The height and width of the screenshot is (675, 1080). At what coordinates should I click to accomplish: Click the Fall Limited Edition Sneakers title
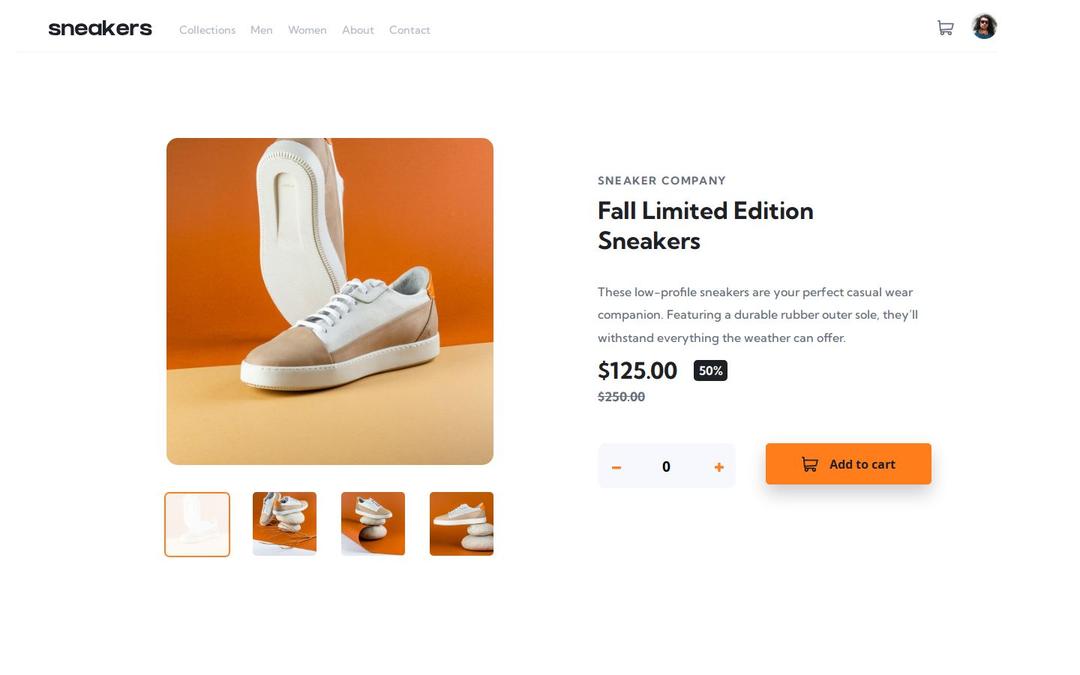705,226
